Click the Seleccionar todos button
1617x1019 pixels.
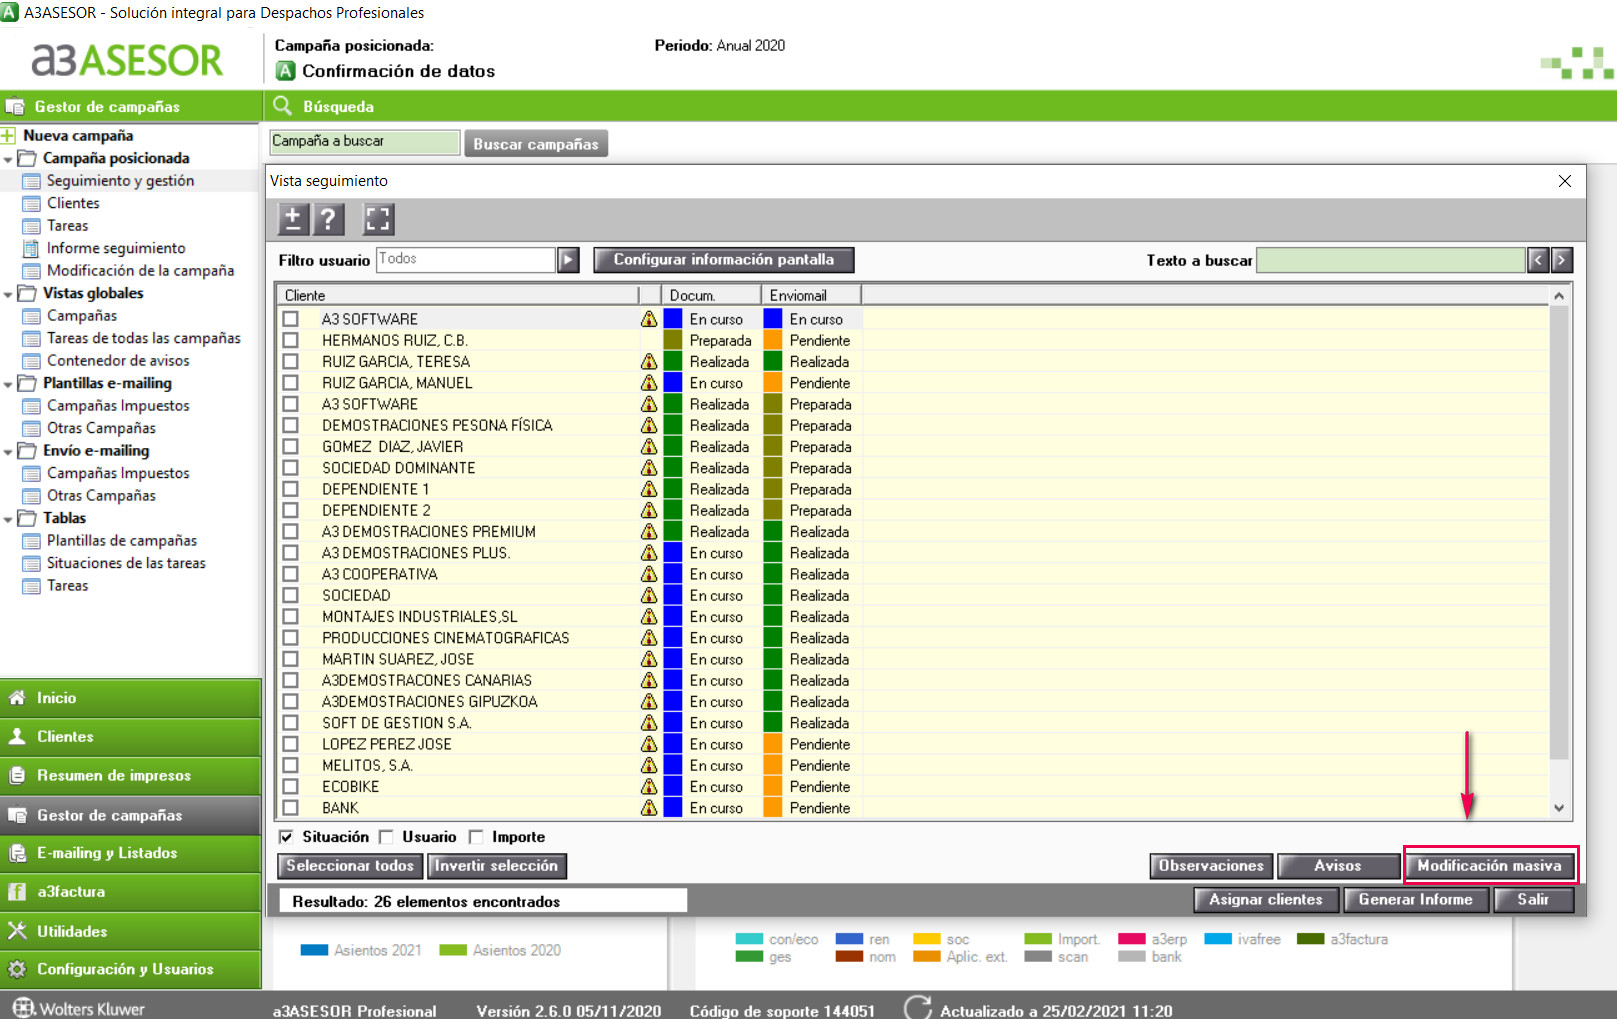click(350, 866)
